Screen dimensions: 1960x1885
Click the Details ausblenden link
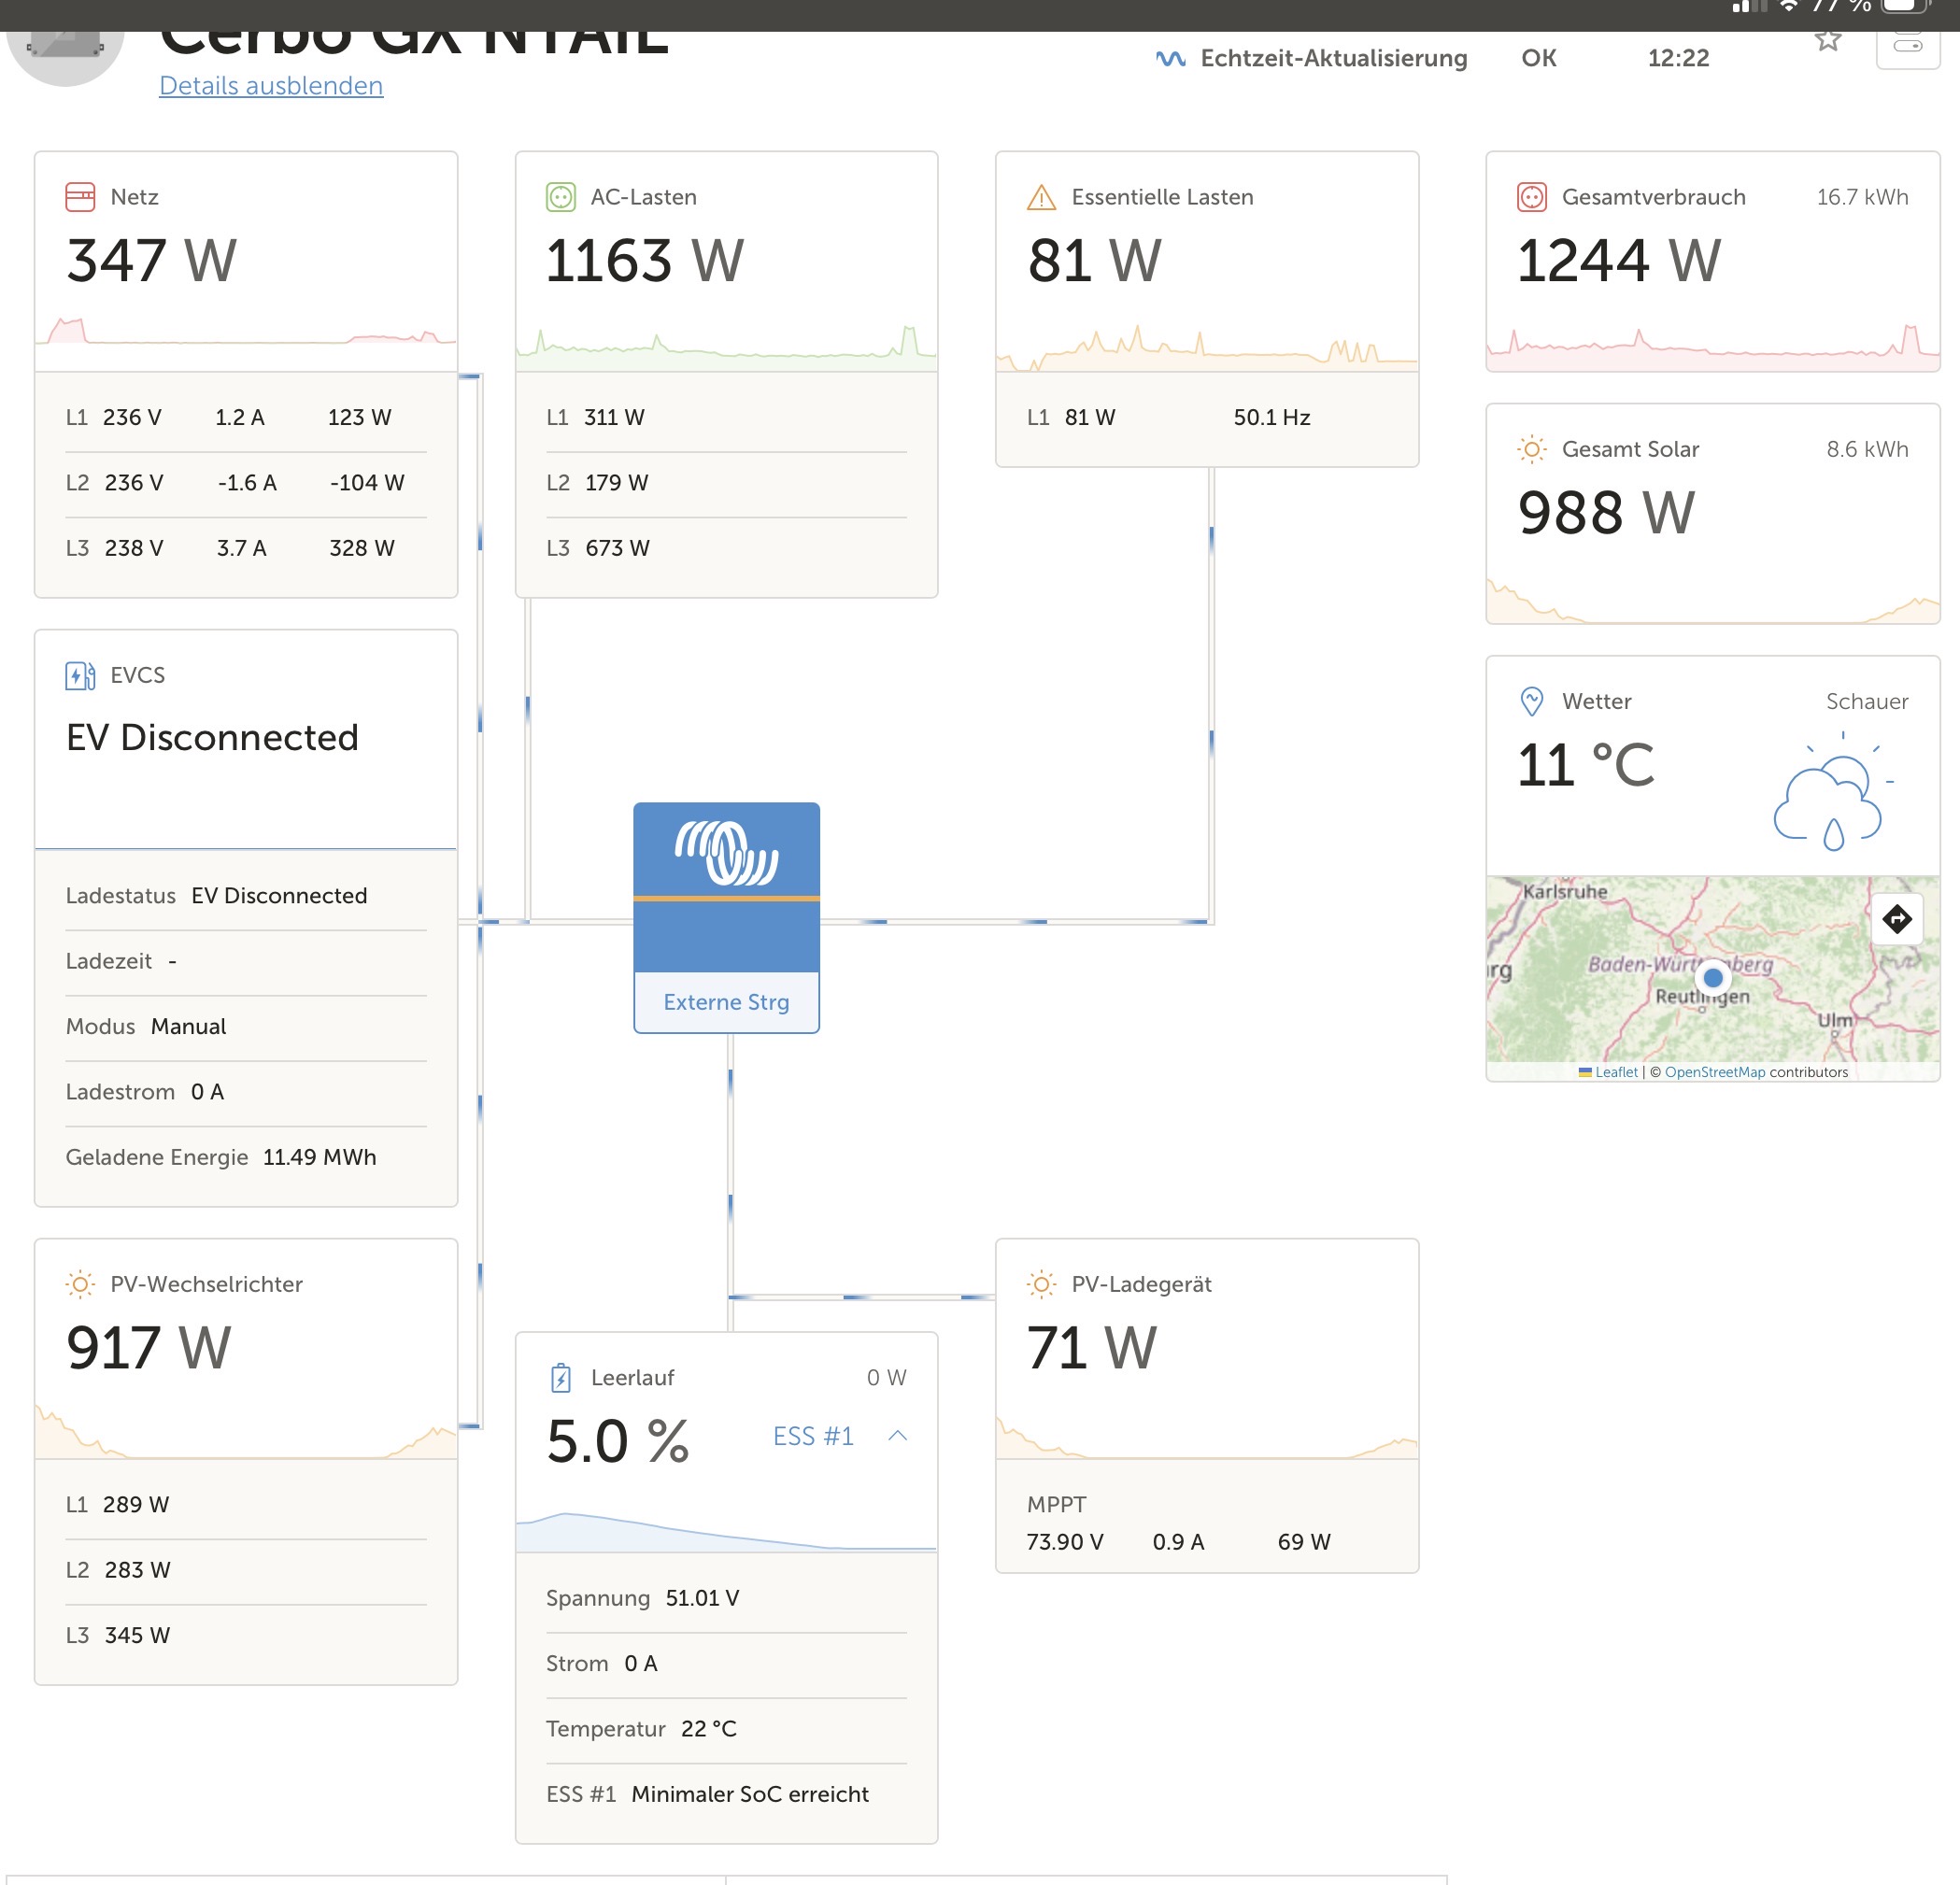pos(271,86)
